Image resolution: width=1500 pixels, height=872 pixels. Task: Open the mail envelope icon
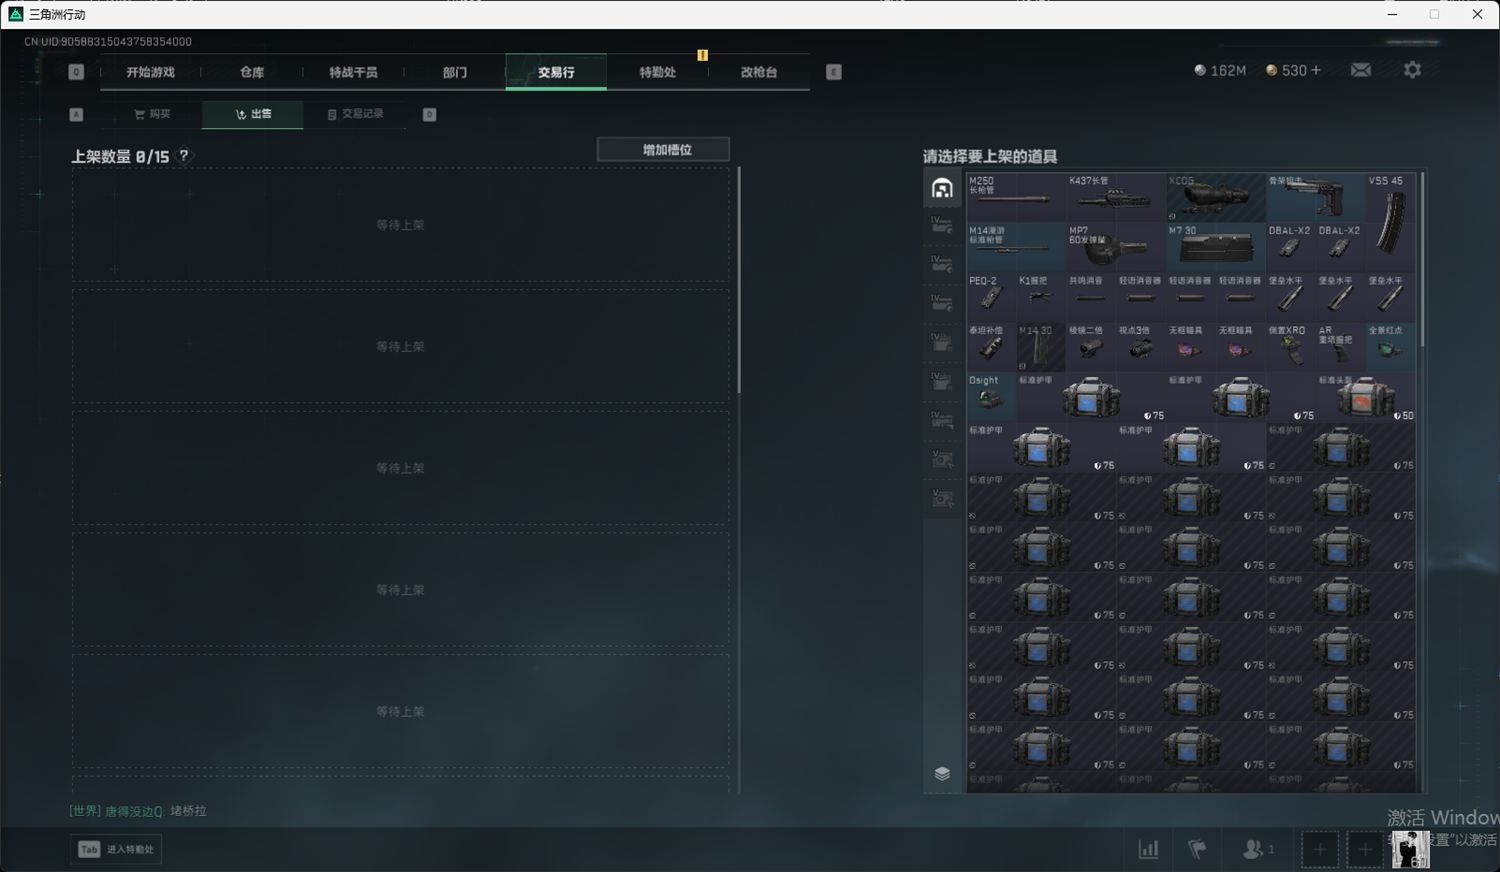[x=1361, y=70]
